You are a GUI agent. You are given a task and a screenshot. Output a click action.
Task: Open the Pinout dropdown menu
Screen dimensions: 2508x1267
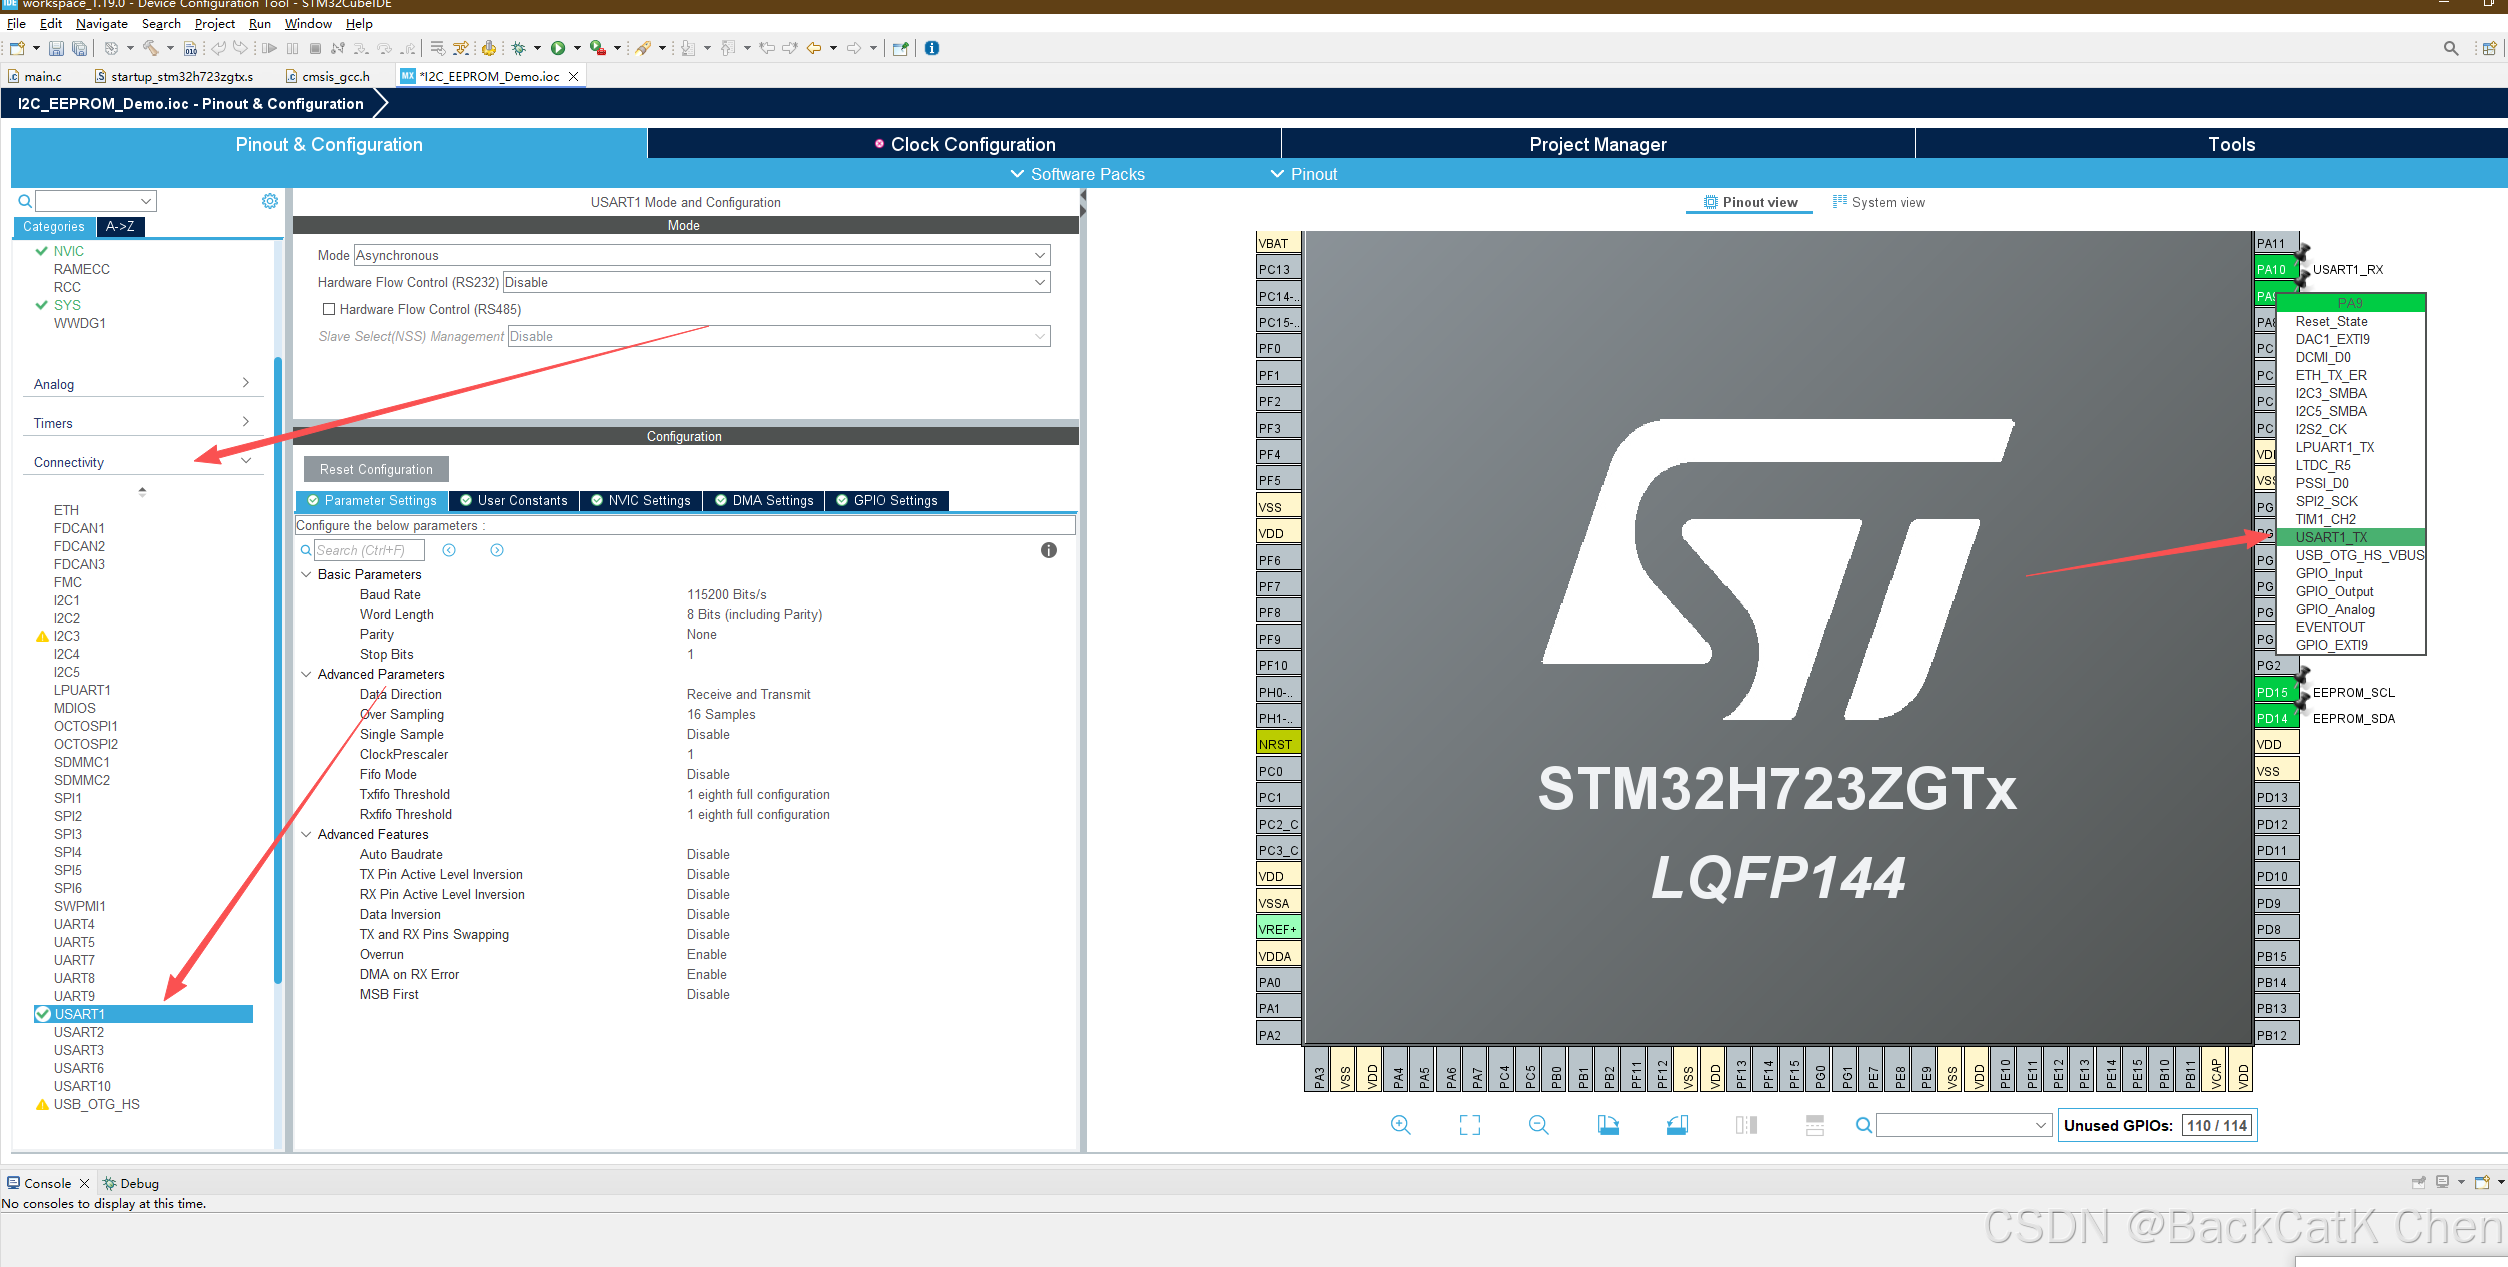point(1303,174)
